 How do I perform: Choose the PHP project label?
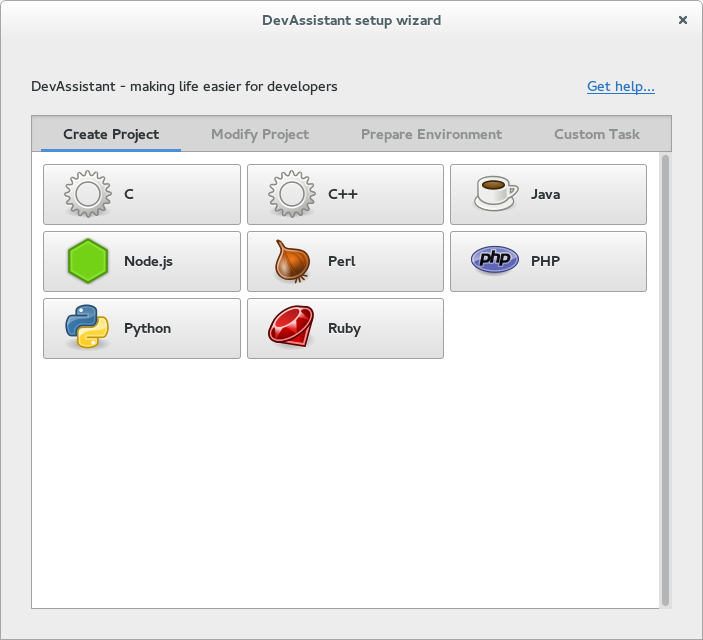(x=545, y=261)
